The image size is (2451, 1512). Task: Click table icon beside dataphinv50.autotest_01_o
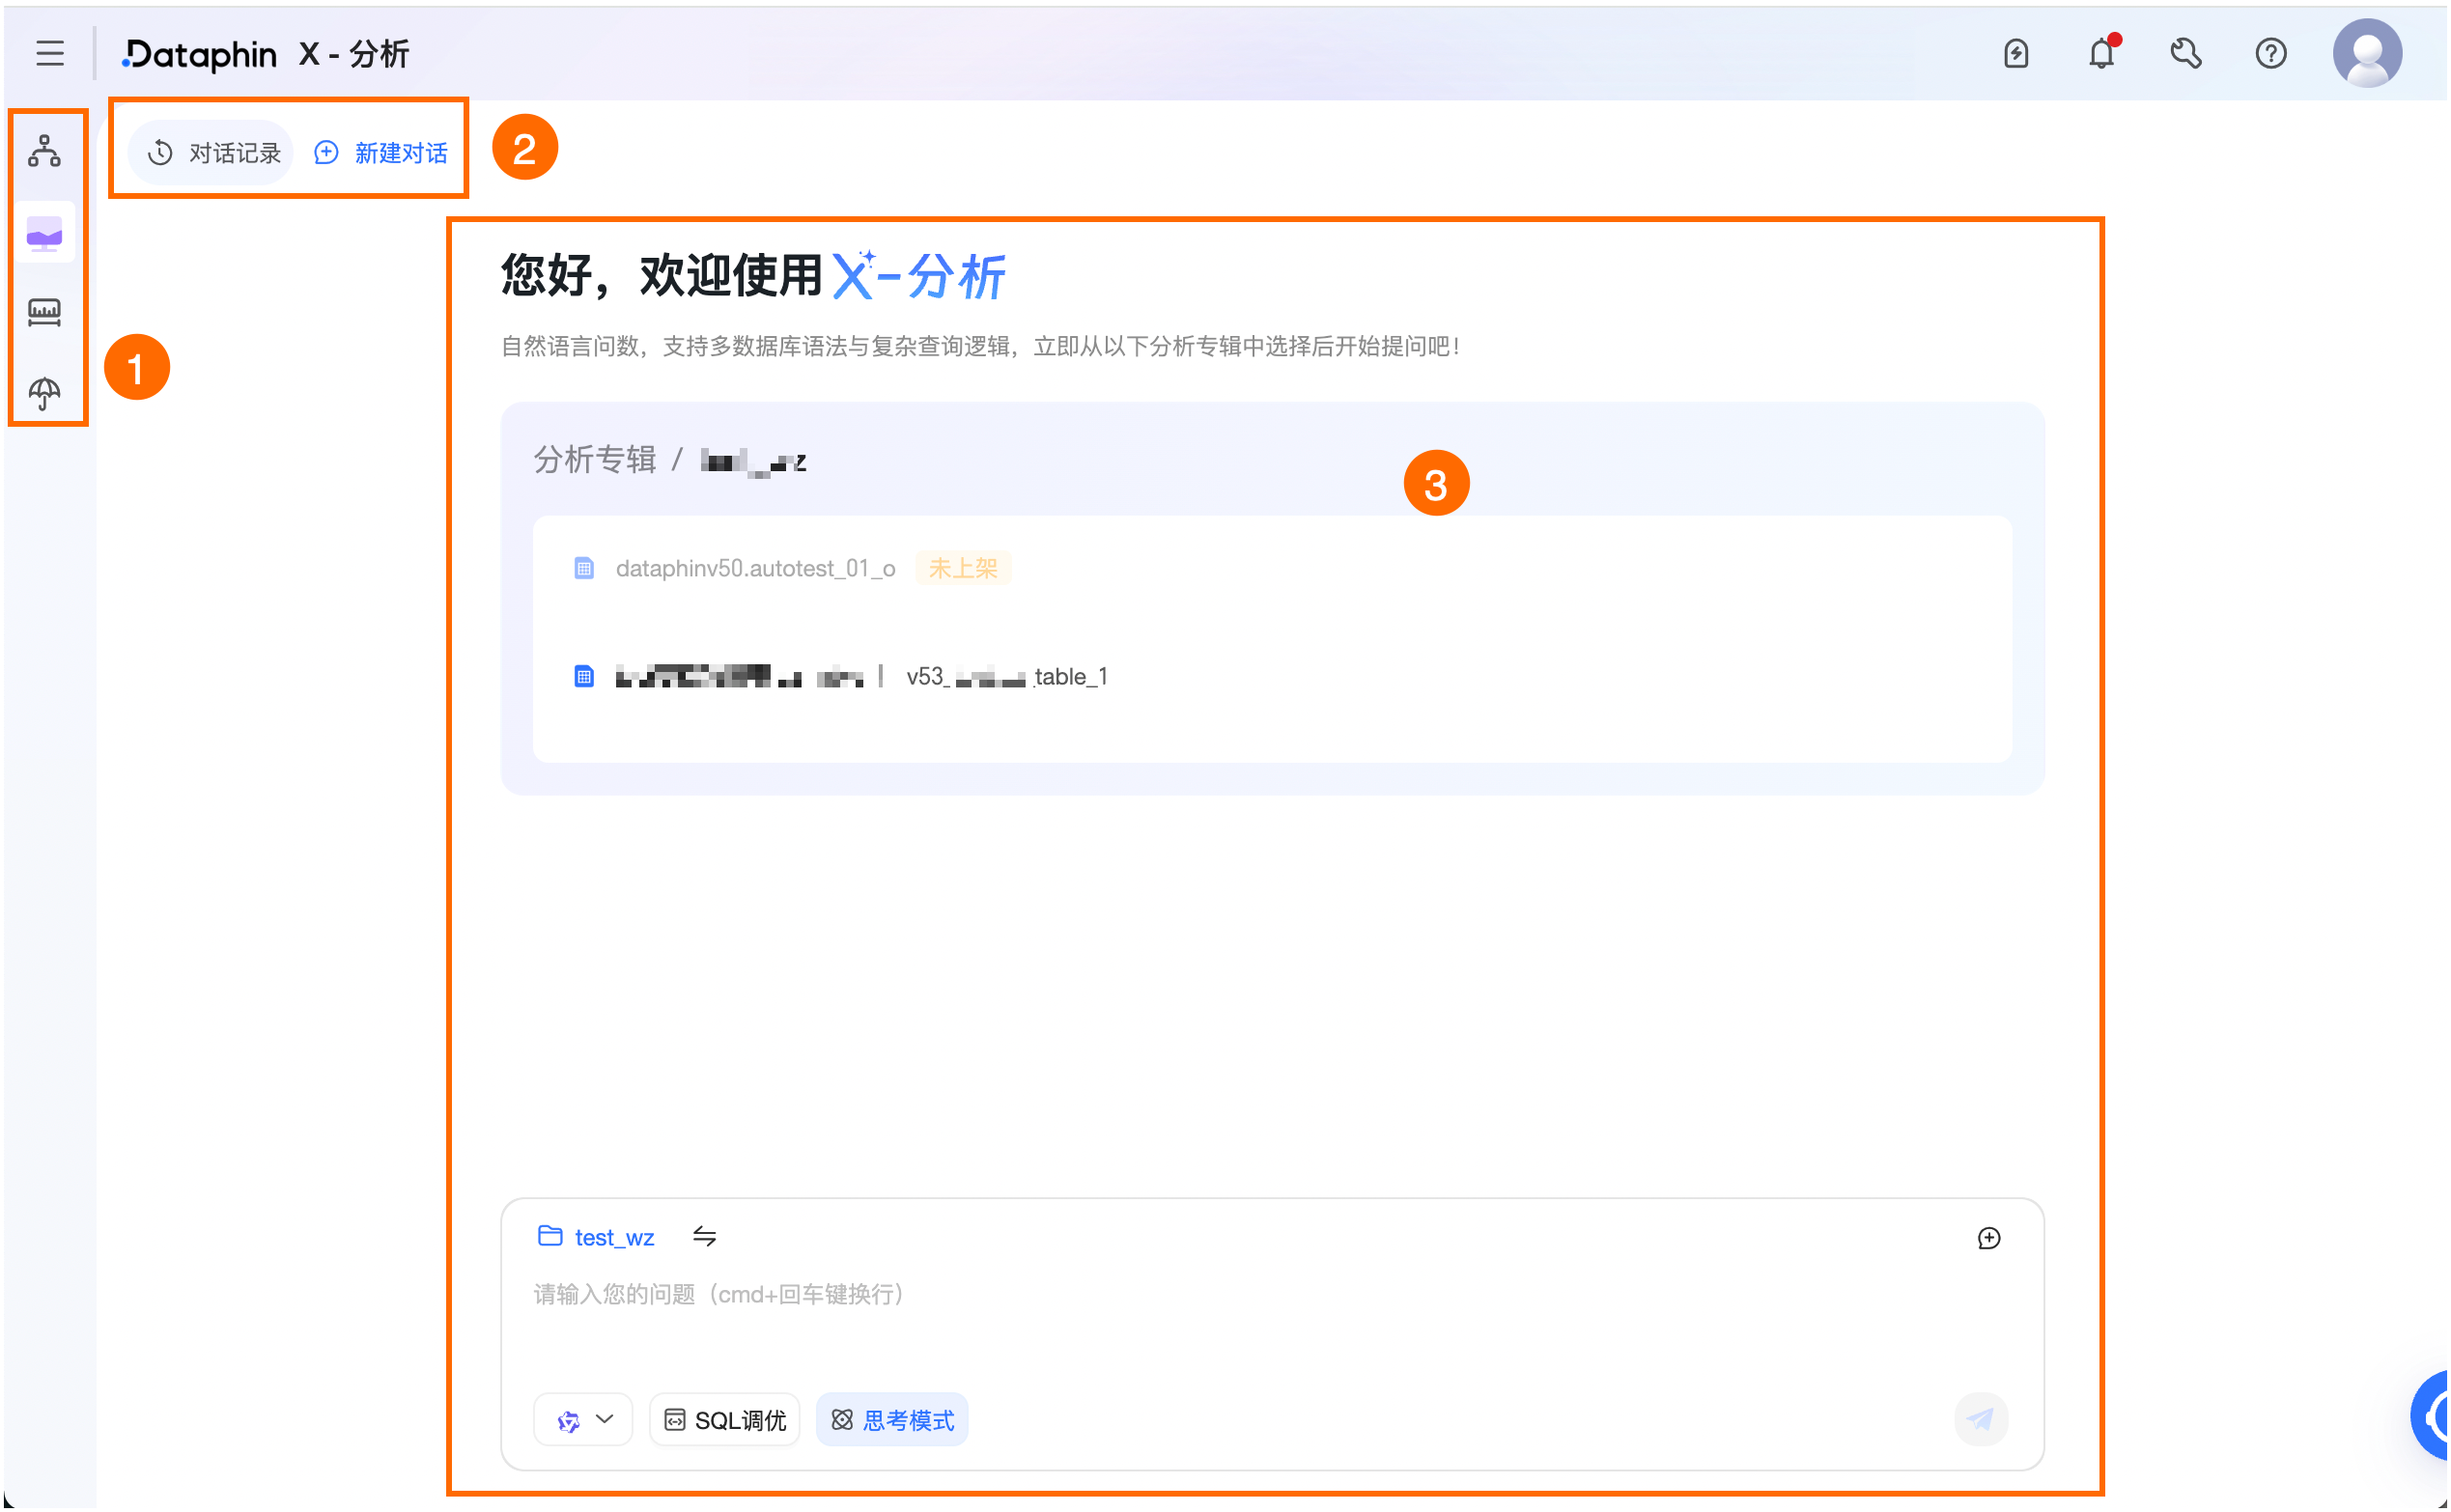(584, 569)
